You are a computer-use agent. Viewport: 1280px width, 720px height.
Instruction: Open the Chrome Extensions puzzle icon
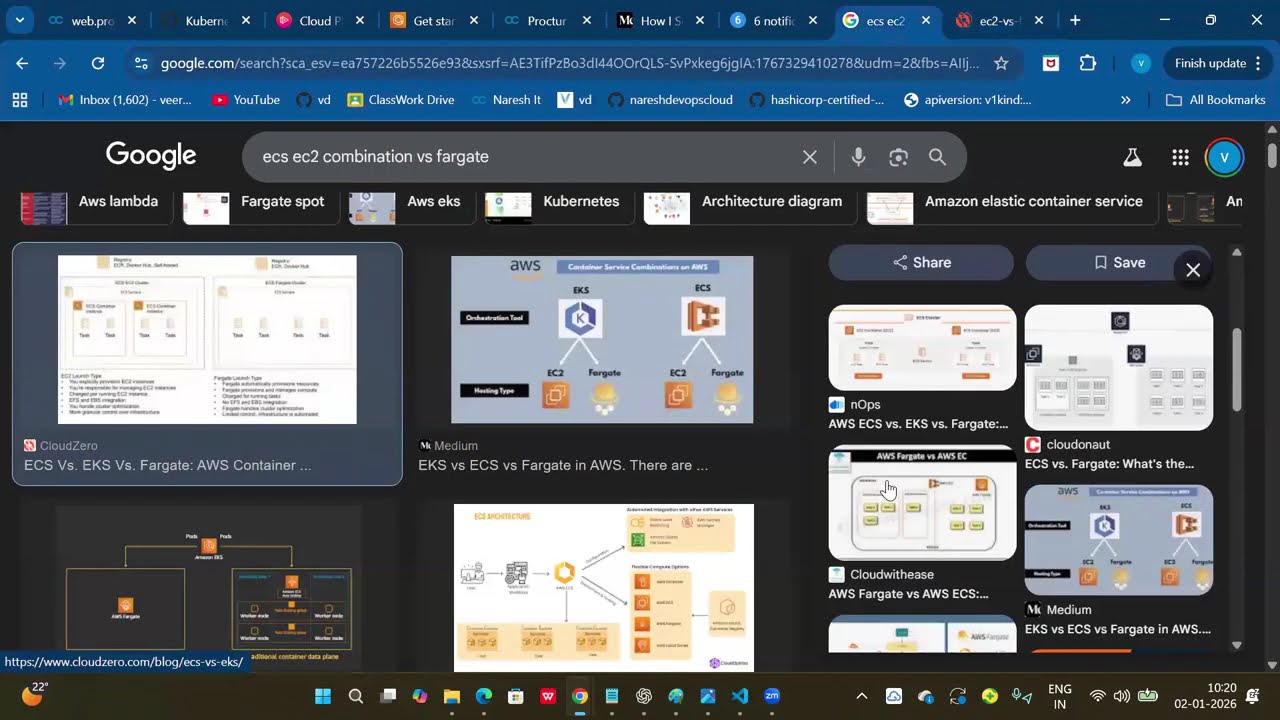[1088, 63]
